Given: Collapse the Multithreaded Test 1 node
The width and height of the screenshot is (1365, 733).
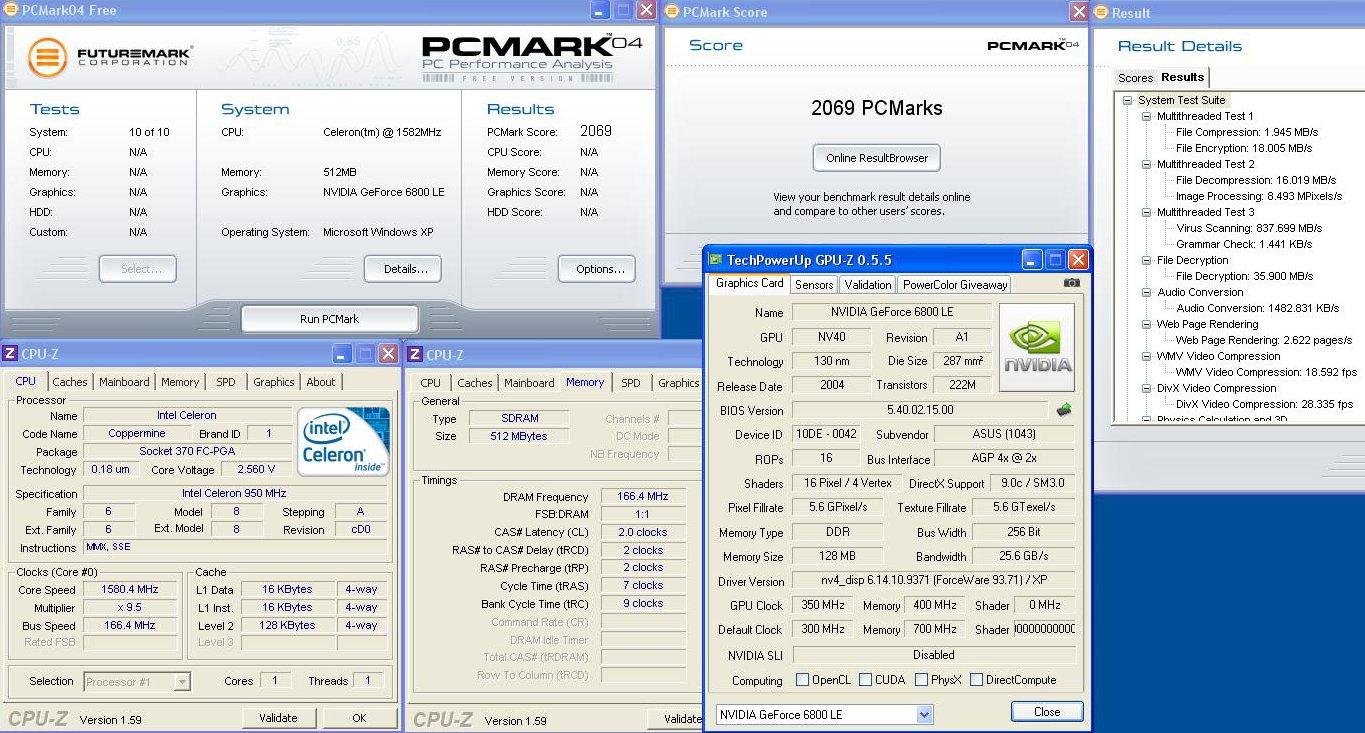Looking at the screenshot, I should tap(1147, 116).
